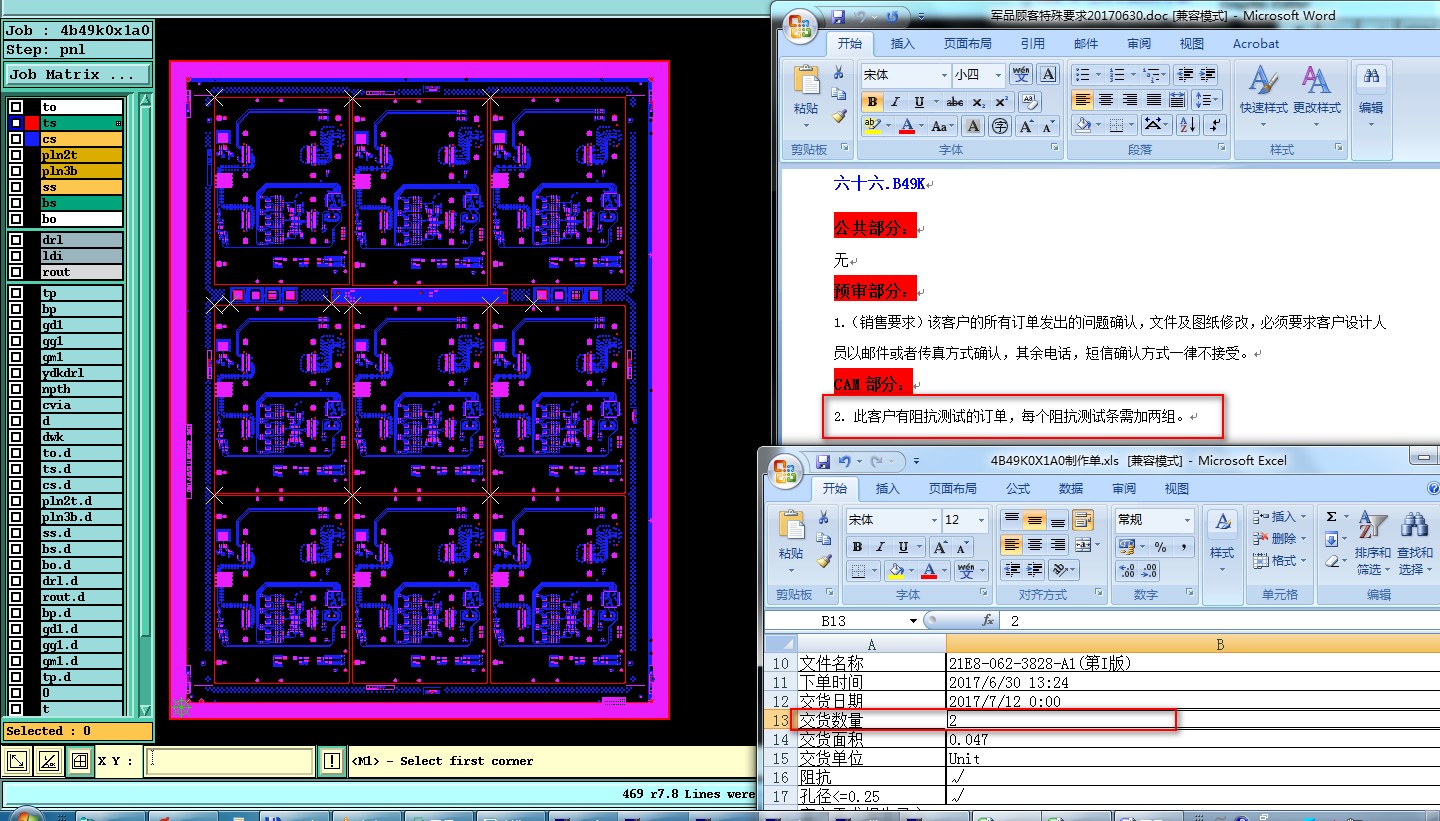Open the 公式 tab in Excel
This screenshot has width=1440, height=821.
1017,489
